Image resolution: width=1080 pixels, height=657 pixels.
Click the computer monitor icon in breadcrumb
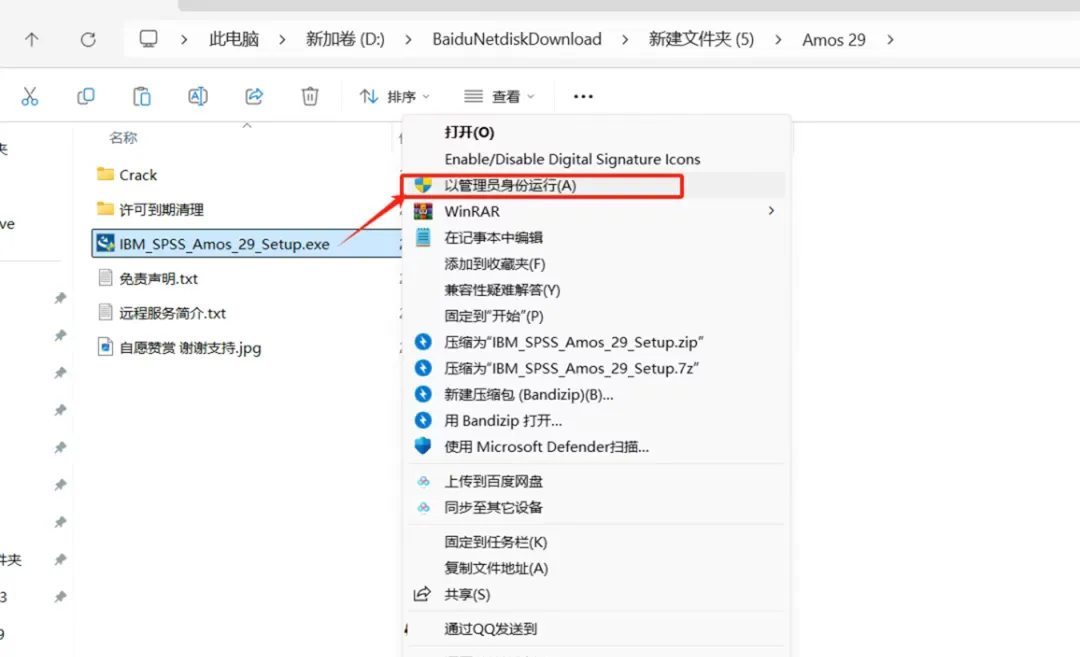coord(148,39)
